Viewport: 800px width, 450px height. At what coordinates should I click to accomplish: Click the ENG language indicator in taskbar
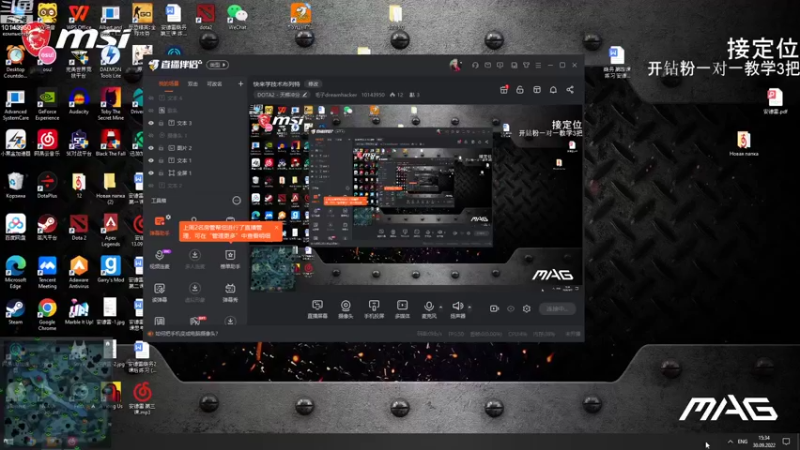[x=743, y=442]
